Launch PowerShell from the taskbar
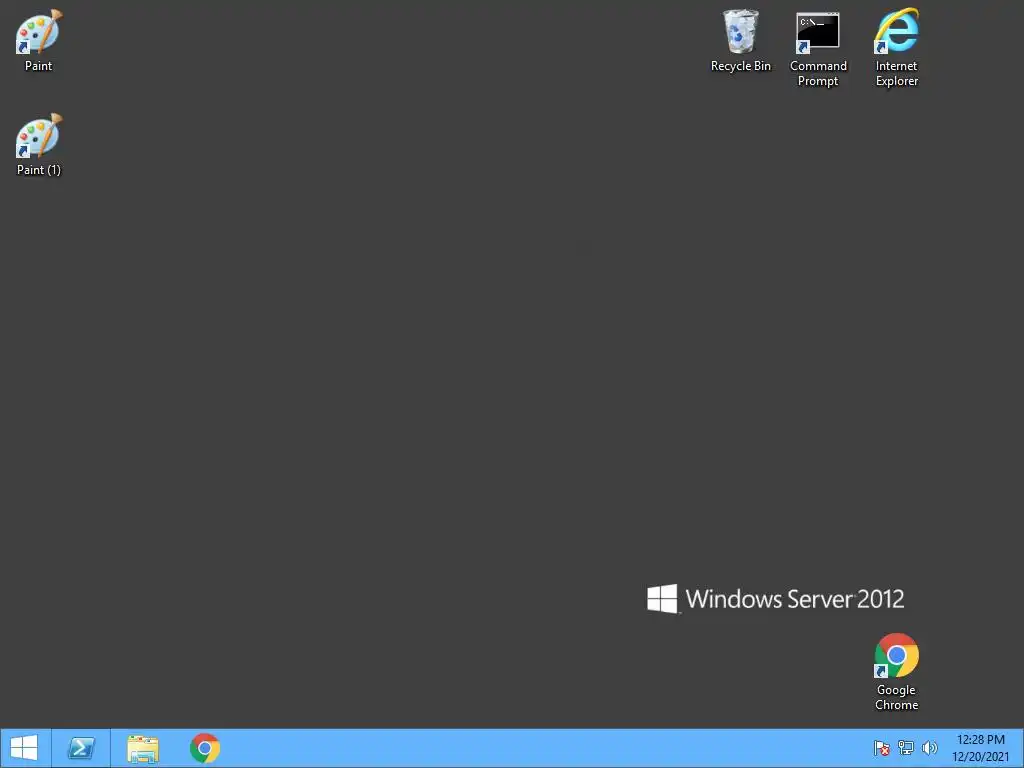Image resolution: width=1024 pixels, height=768 pixels. [x=82, y=748]
